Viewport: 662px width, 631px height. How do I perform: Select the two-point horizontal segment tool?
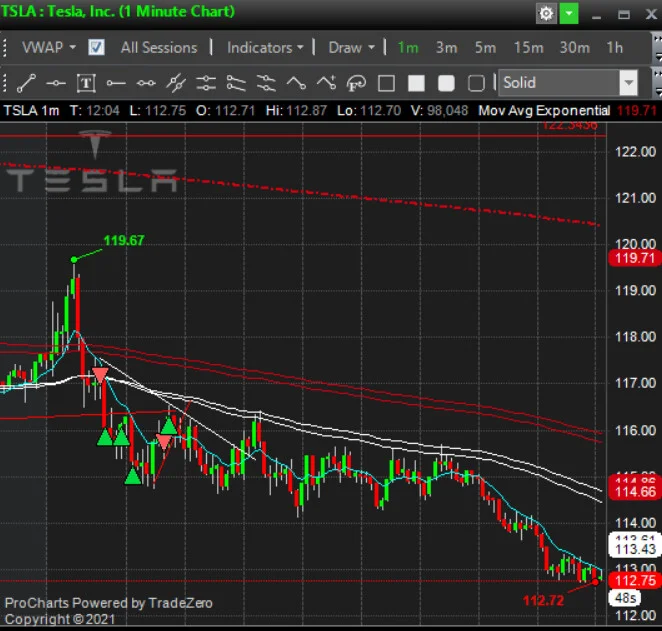pos(146,83)
